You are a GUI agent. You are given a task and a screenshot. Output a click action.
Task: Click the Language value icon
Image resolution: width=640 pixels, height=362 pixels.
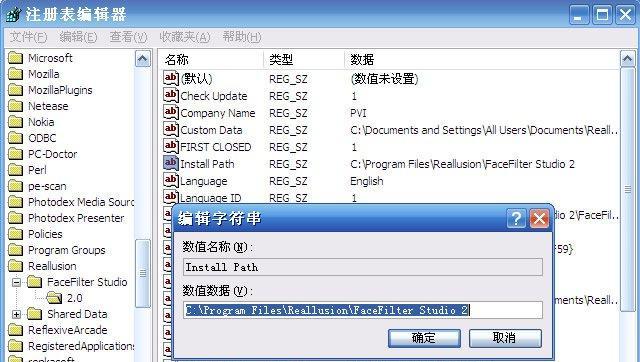pos(171,180)
